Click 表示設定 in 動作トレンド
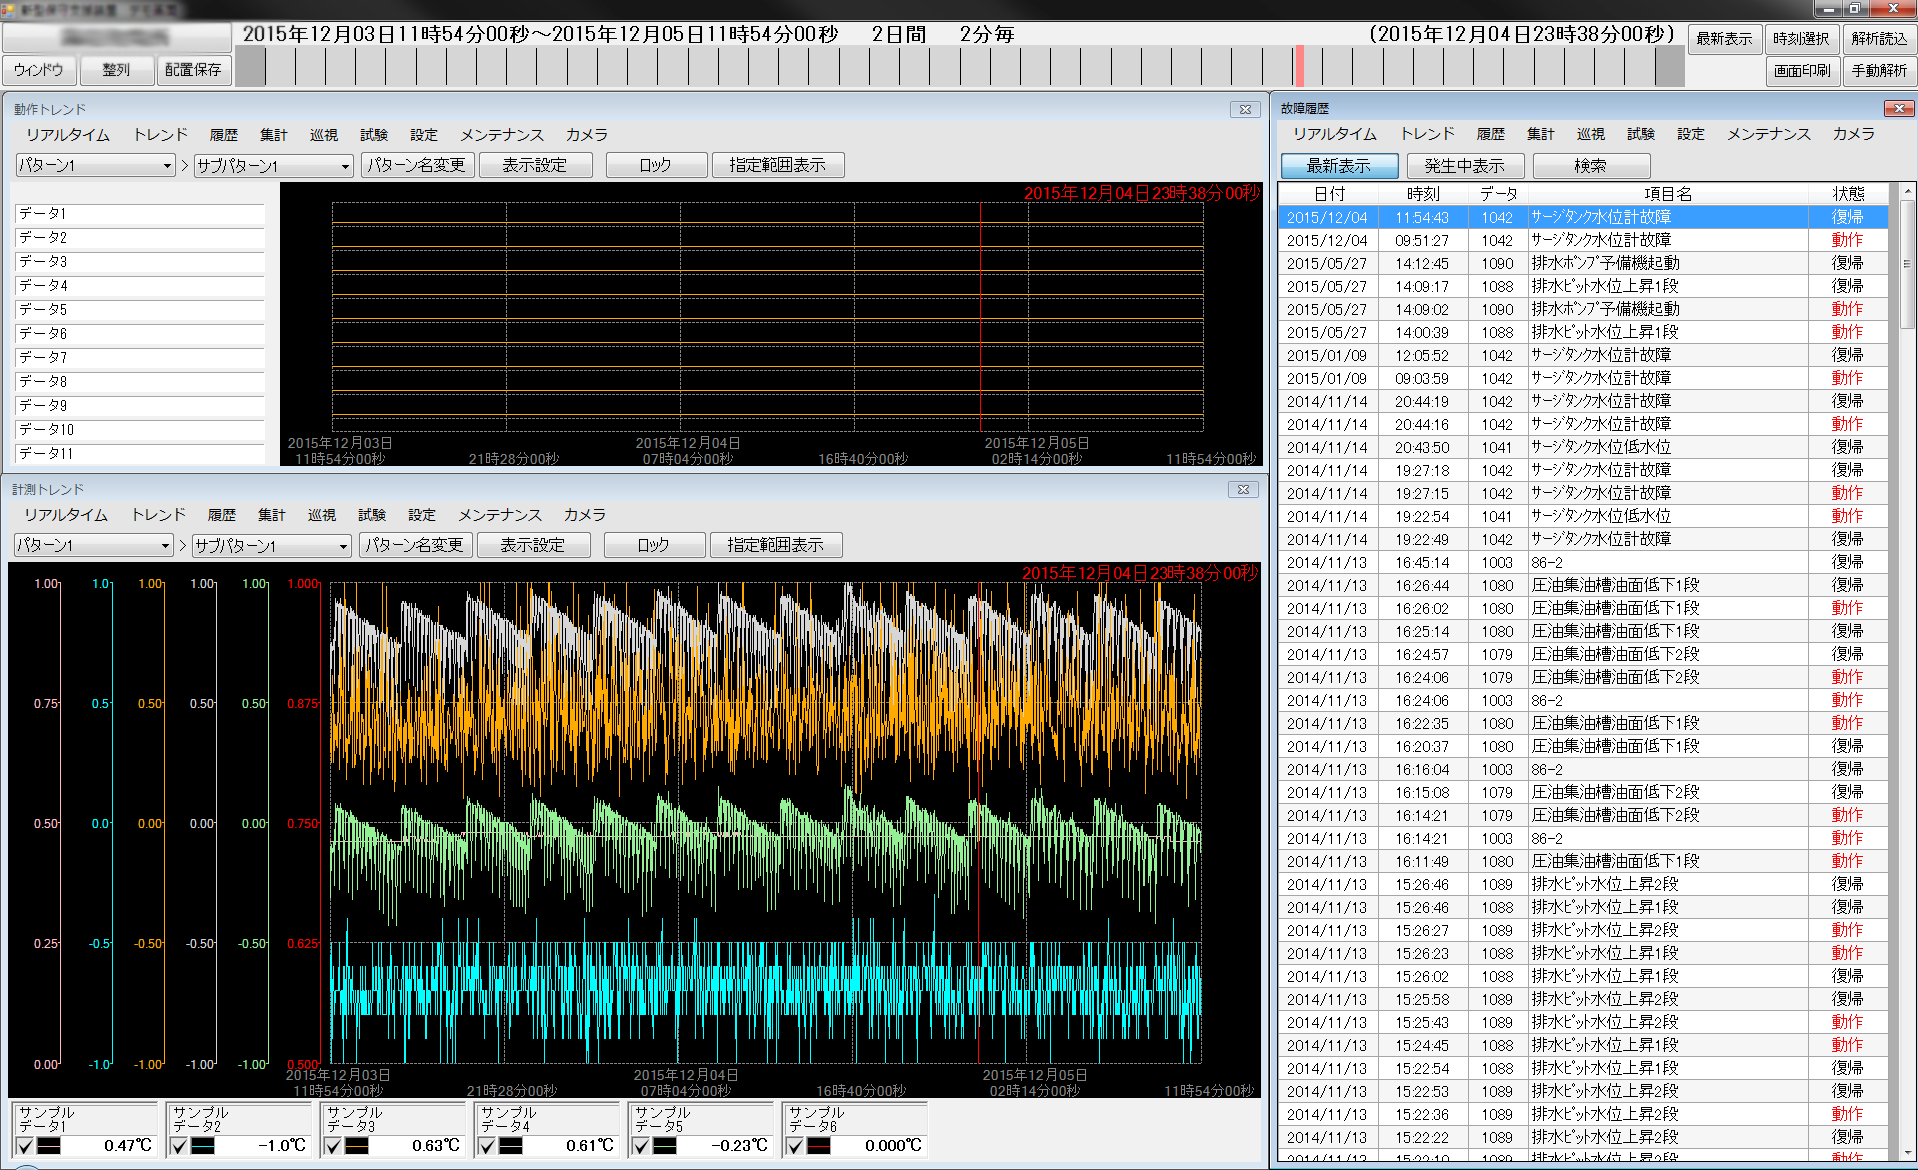This screenshot has width=1918, height=1170. [x=535, y=165]
